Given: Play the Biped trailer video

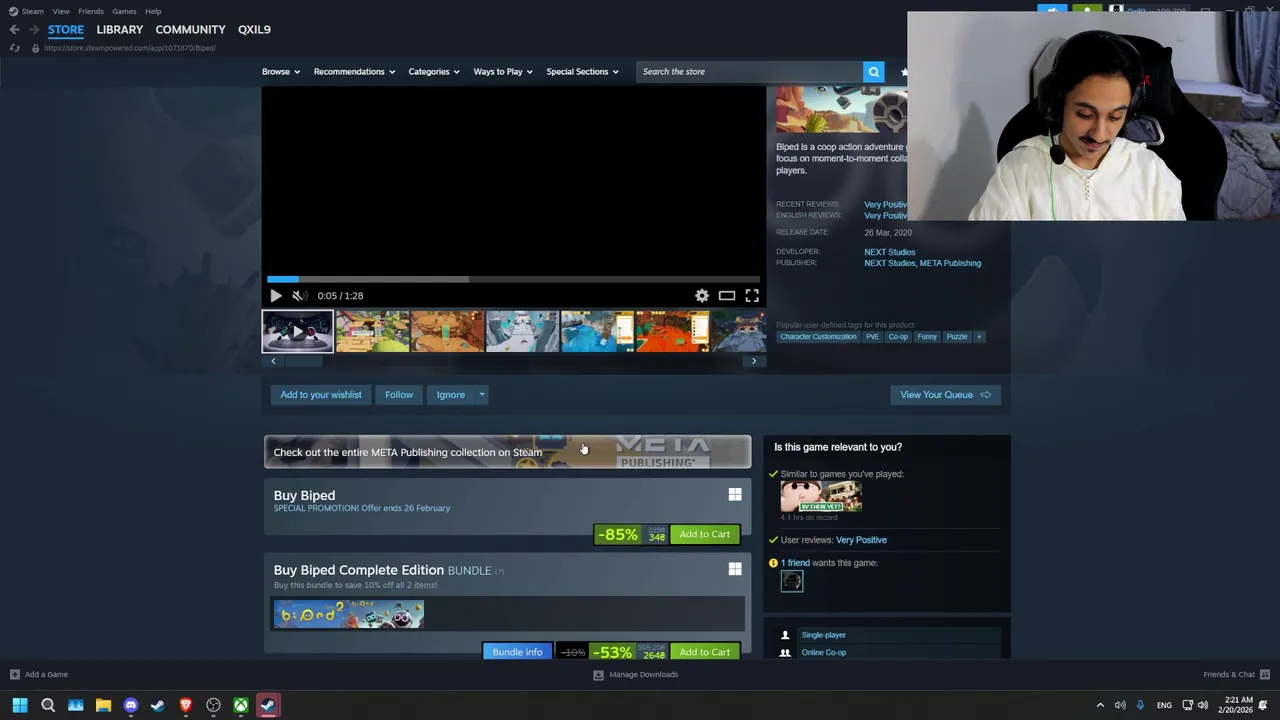Looking at the screenshot, I should point(276,295).
